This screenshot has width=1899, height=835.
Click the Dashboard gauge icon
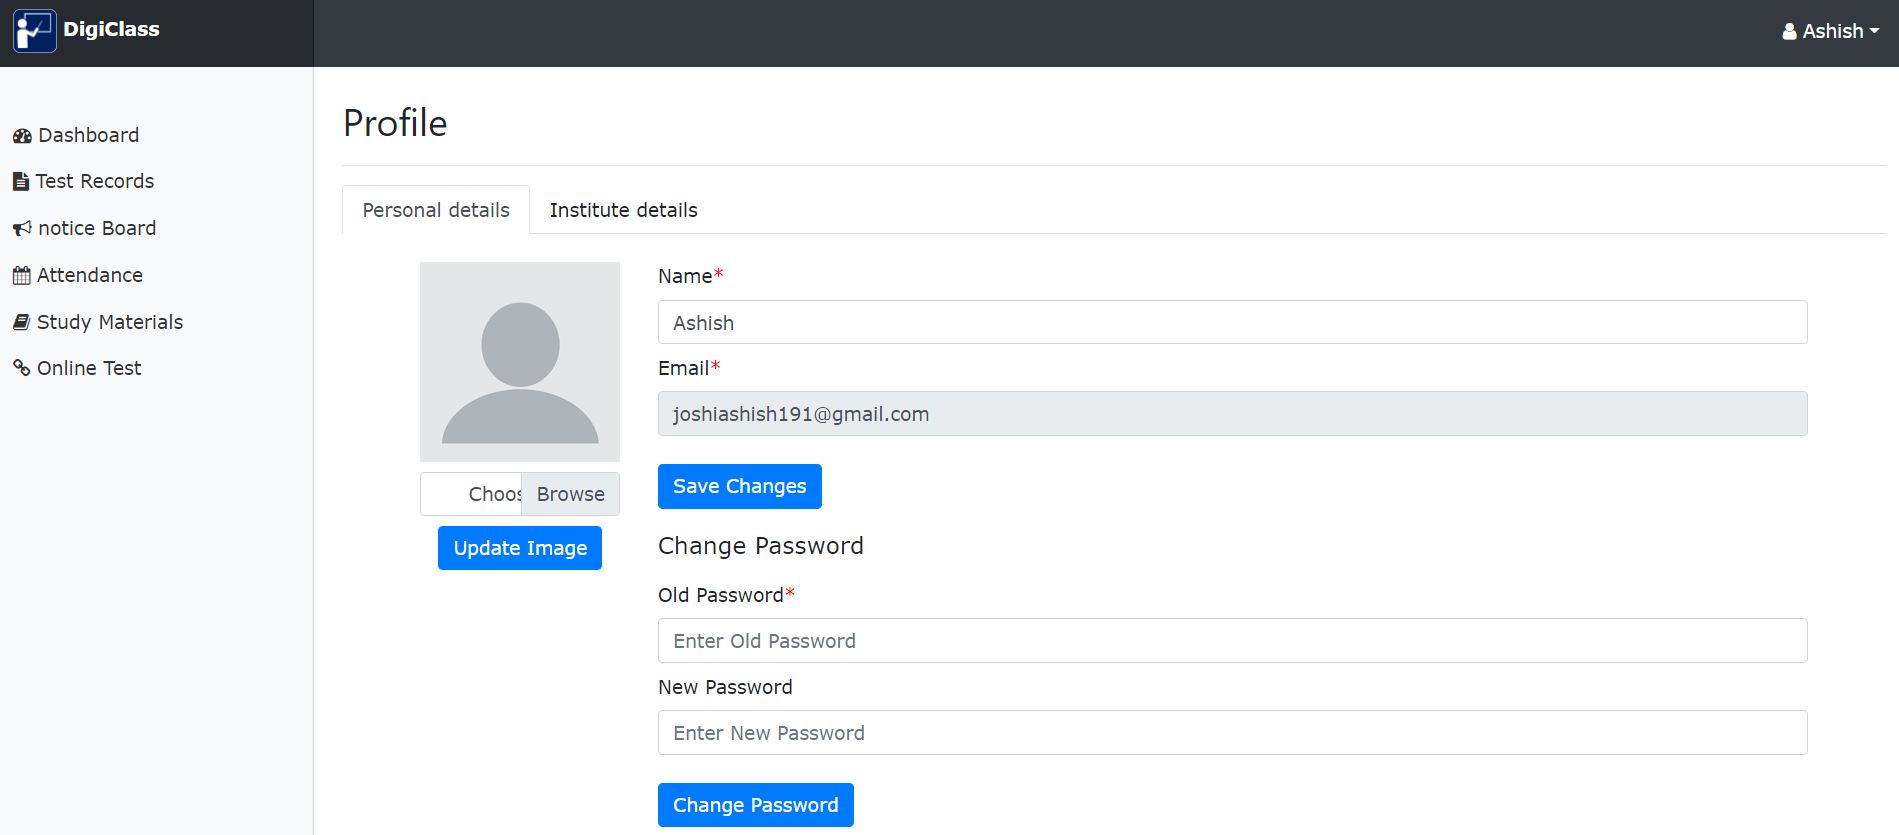22,136
